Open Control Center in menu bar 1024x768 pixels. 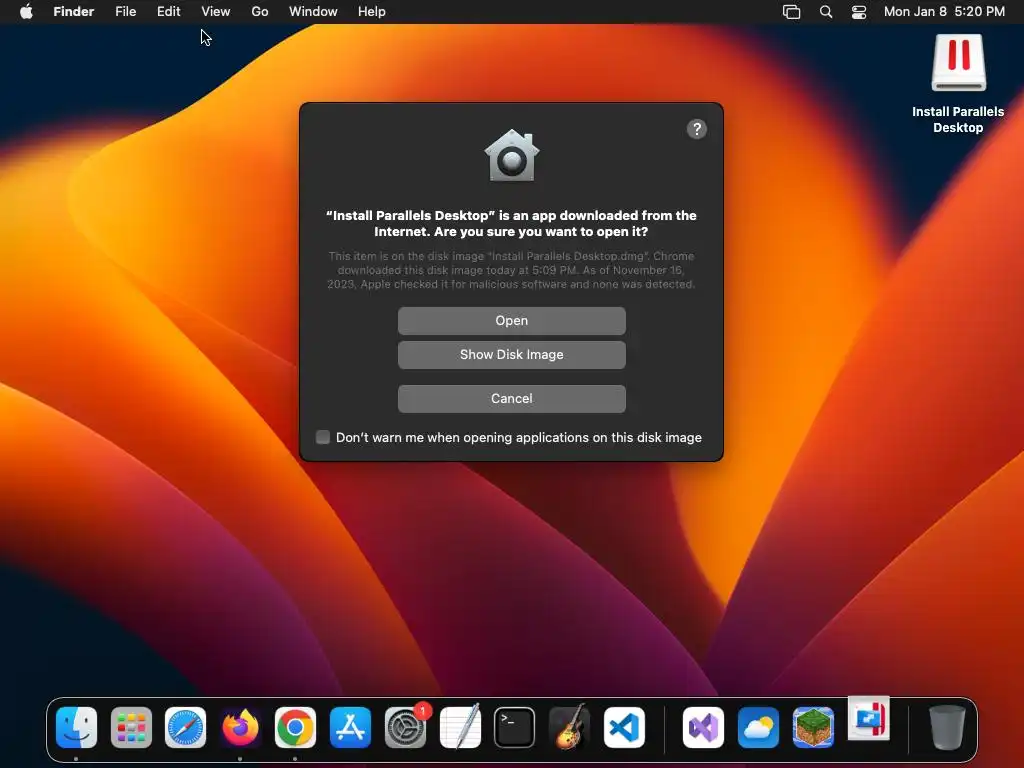[859, 12]
